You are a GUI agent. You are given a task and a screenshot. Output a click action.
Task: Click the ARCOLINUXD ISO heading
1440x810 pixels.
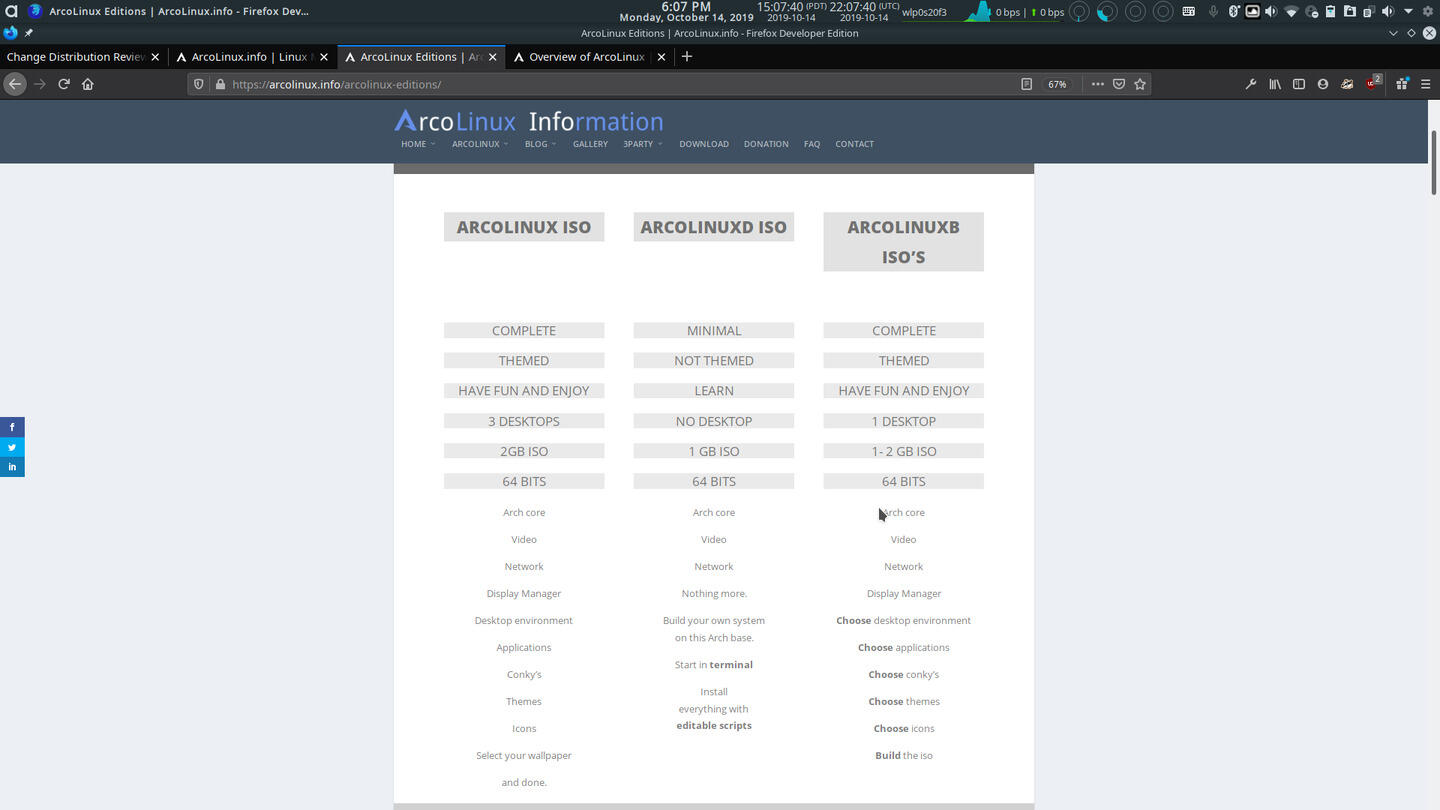[714, 227]
